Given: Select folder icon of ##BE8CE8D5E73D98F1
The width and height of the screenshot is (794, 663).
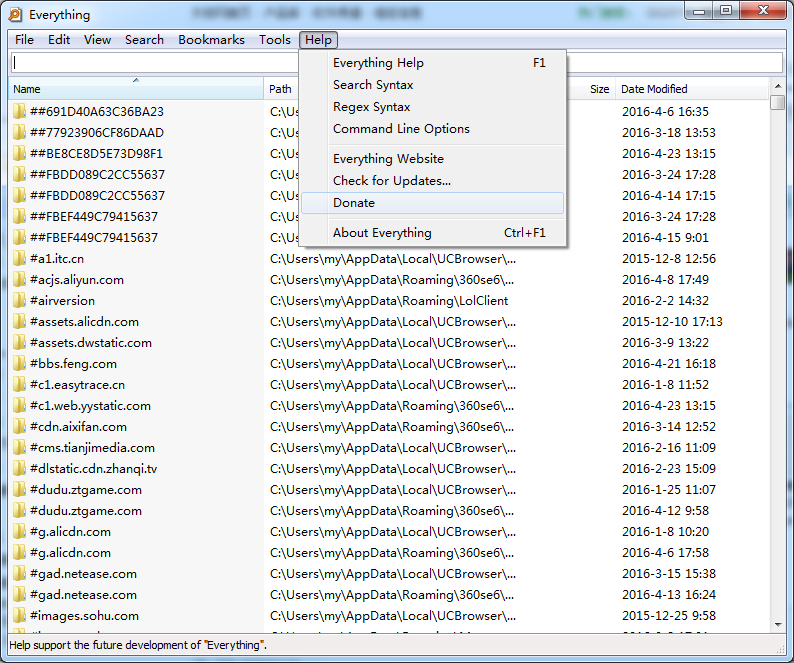Looking at the screenshot, I should click(19, 153).
